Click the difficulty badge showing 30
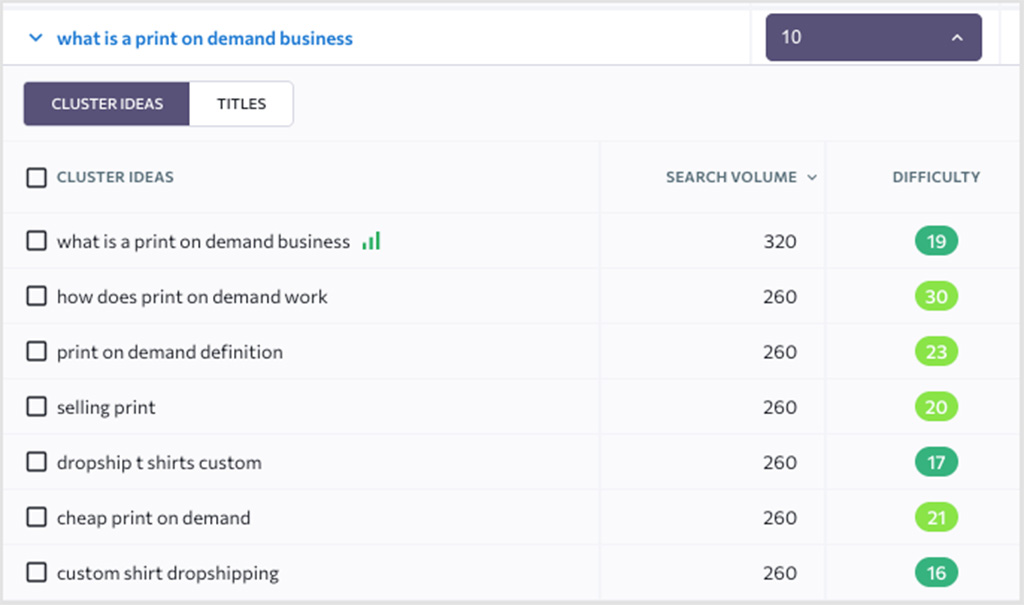Screen dimensions: 1024x605 click(936, 296)
